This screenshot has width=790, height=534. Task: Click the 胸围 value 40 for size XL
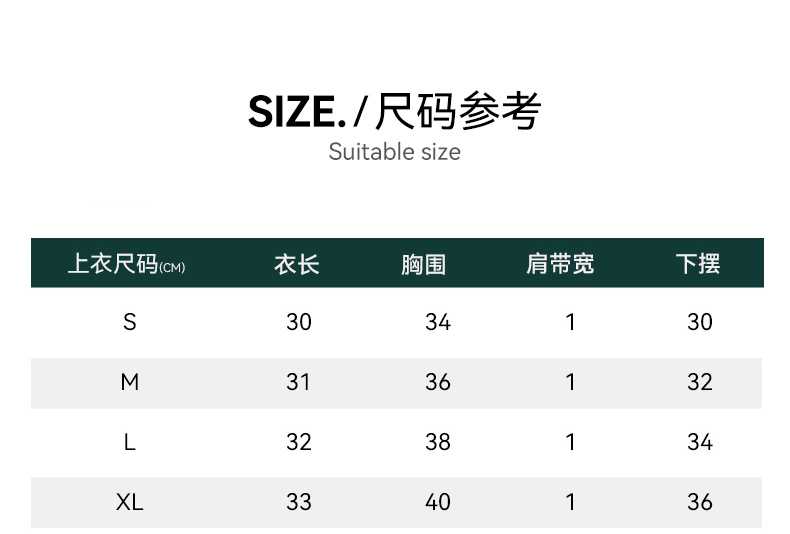[438, 502]
